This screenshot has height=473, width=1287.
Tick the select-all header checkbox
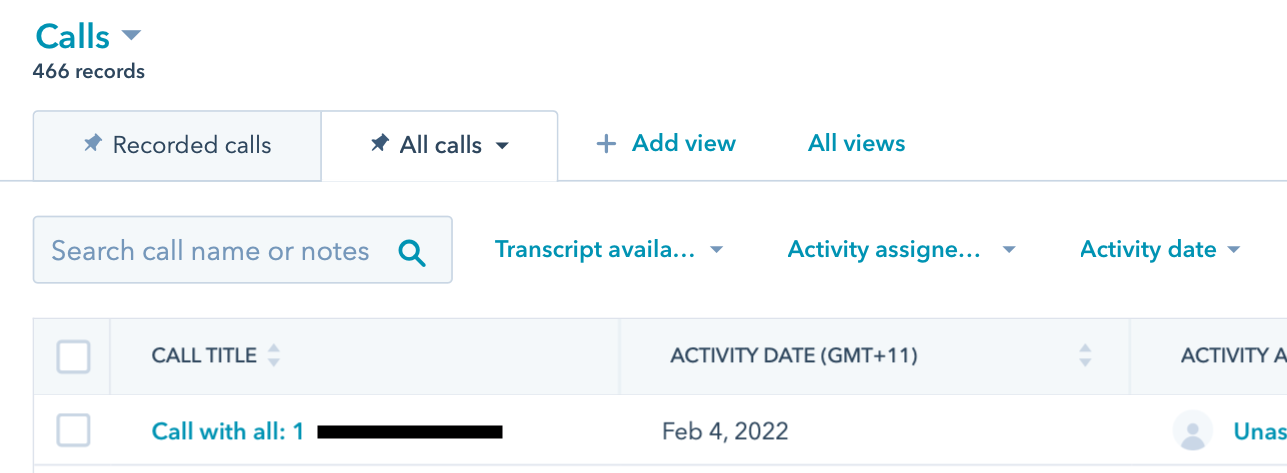(x=73, y=356)
